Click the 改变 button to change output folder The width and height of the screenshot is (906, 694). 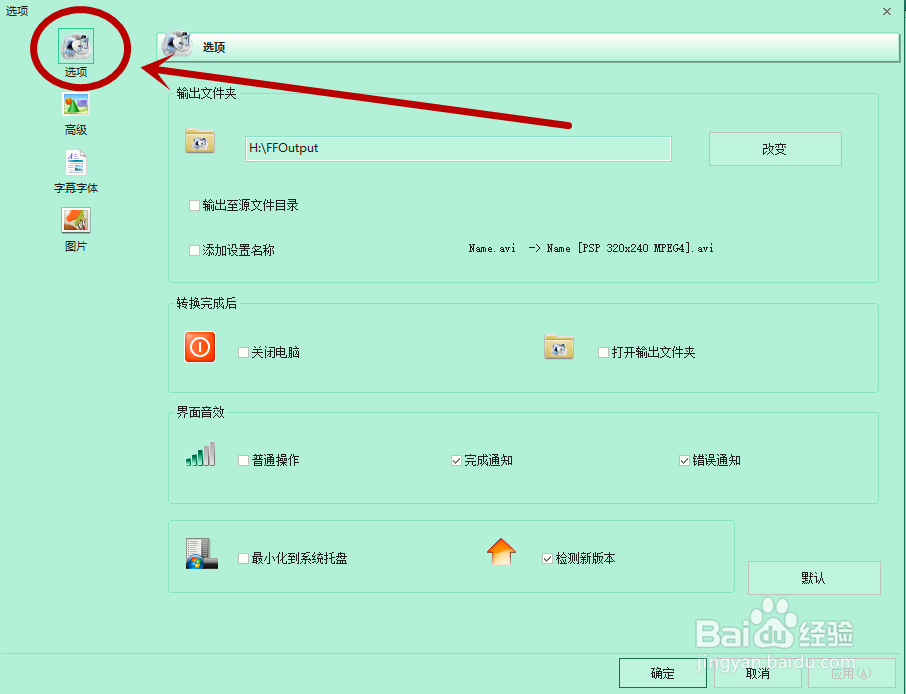point(775,148)
